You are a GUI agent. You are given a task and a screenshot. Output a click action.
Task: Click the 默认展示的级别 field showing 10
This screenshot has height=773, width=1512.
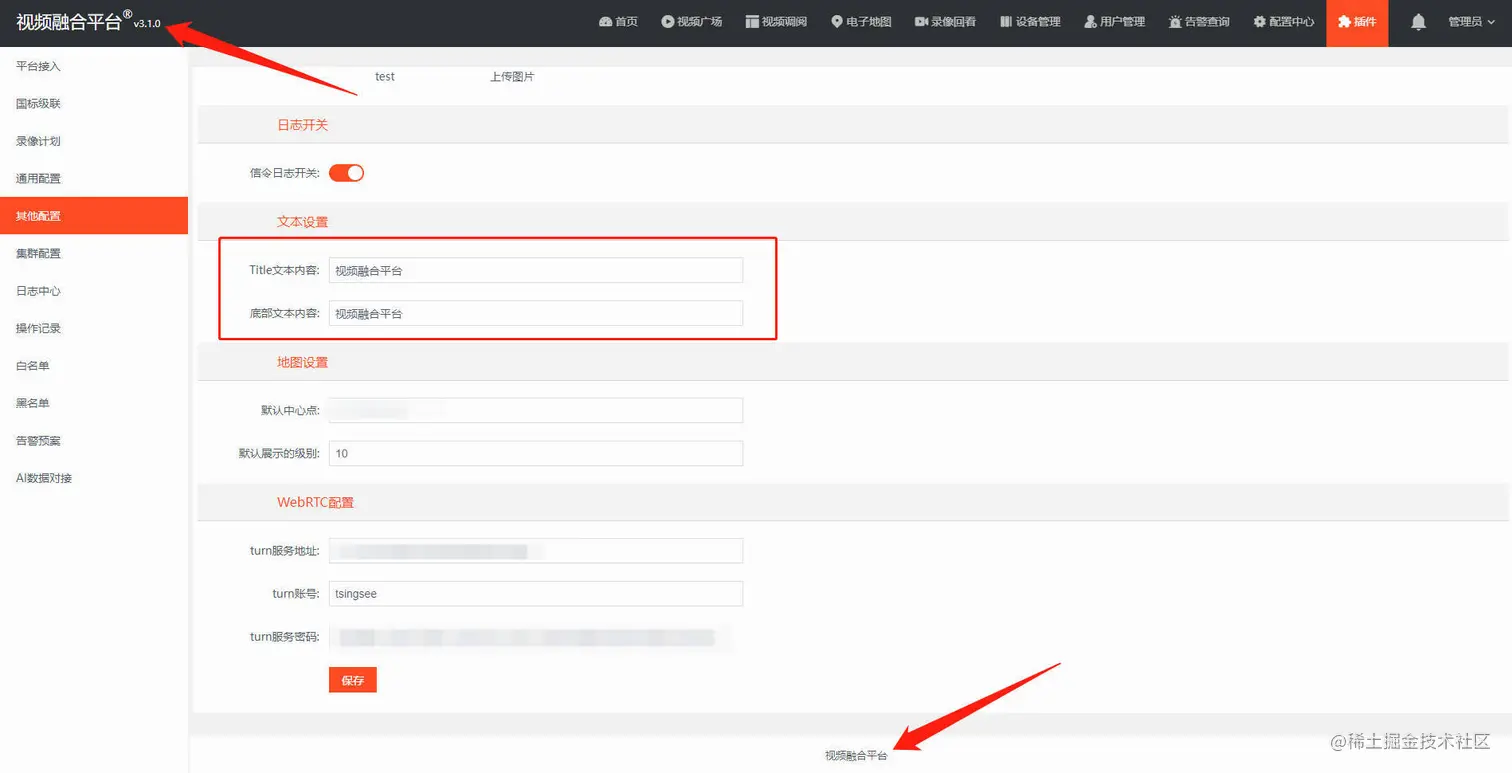pos(536,453)
